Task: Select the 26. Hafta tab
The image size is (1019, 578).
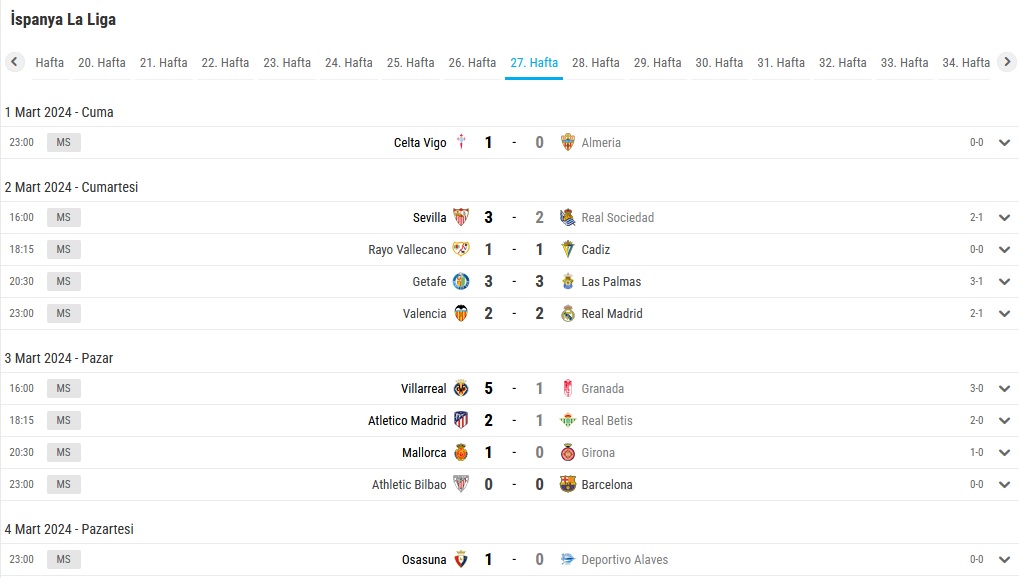Action: [472, 62]
